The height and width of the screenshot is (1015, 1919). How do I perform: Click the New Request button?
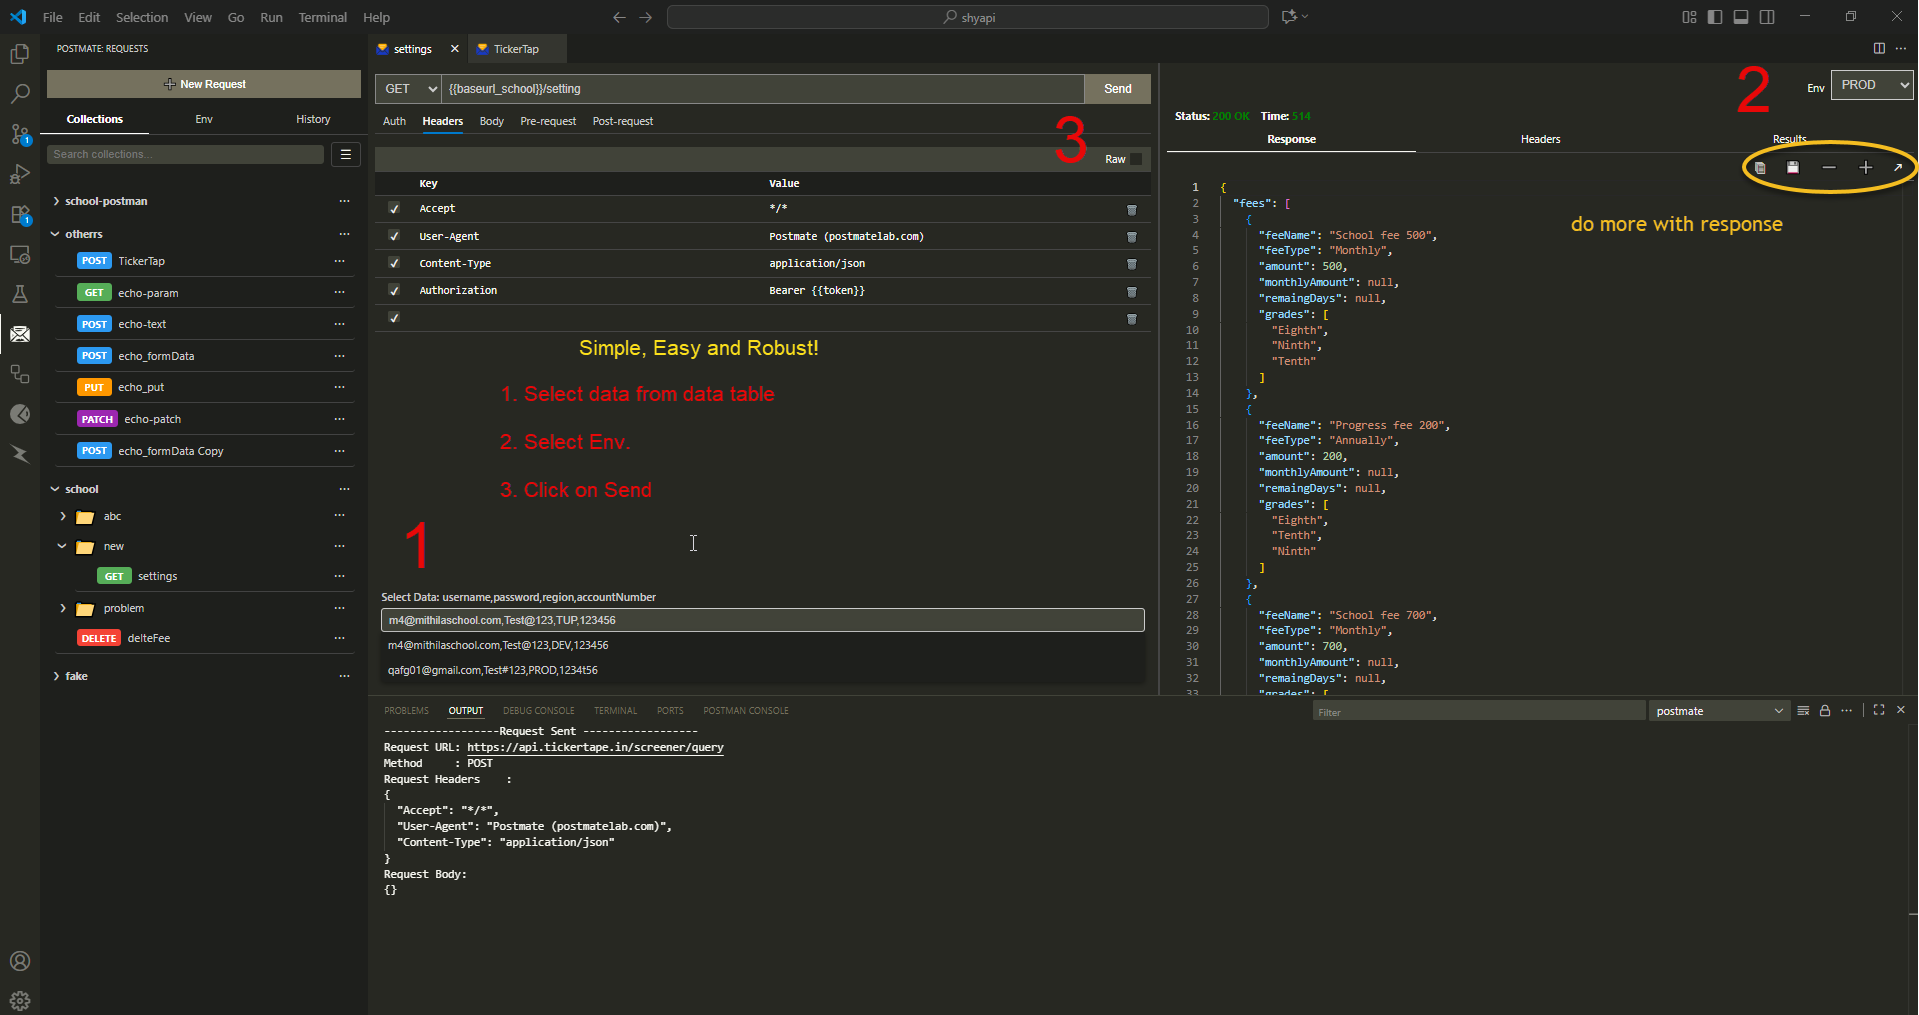(x=204, y=84)
